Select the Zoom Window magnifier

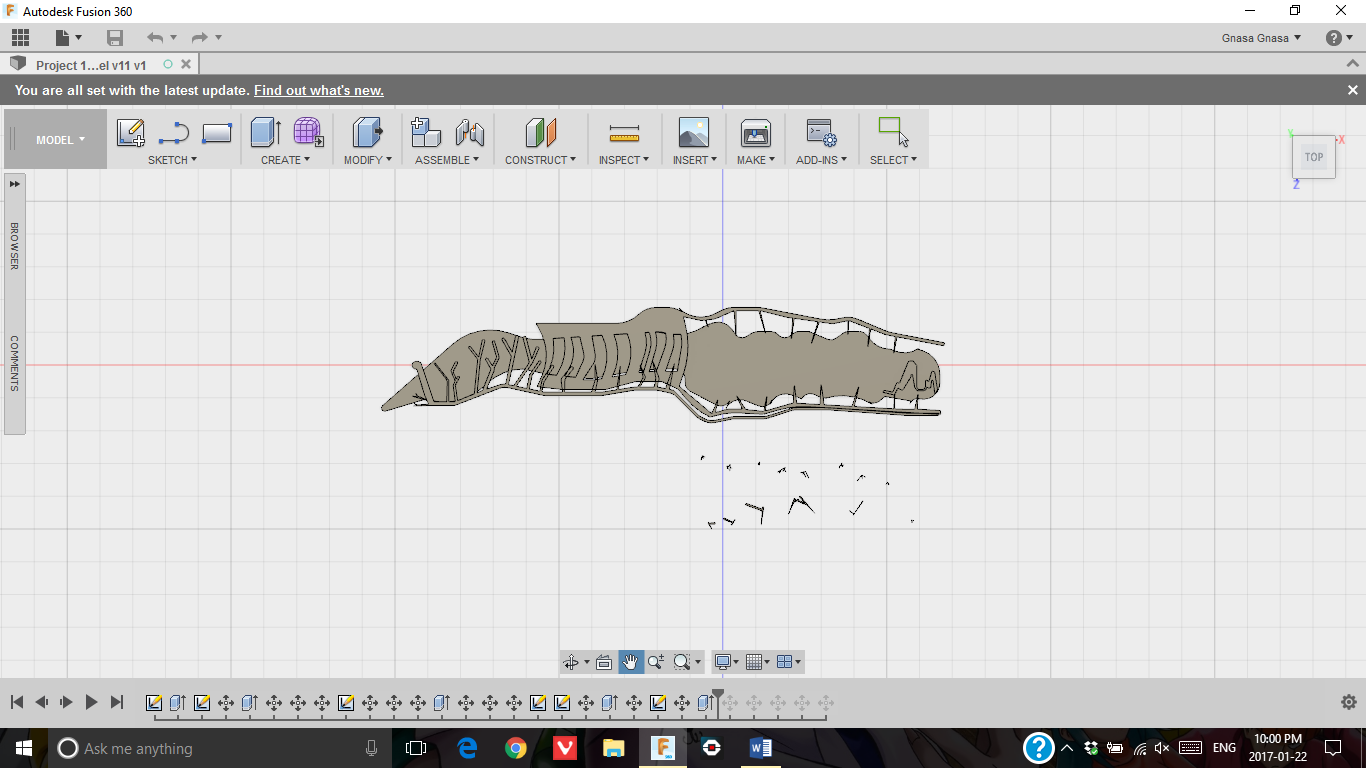[683, 662]
